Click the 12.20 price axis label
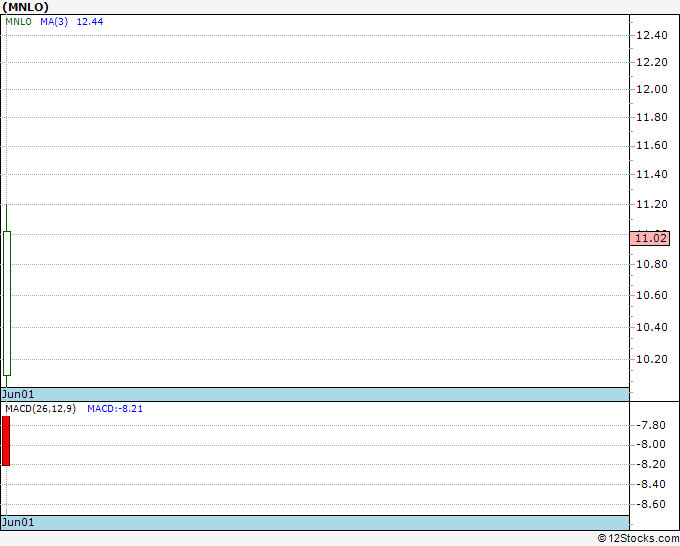Viewport: 680px width, 546px height. tap(652, 62)
